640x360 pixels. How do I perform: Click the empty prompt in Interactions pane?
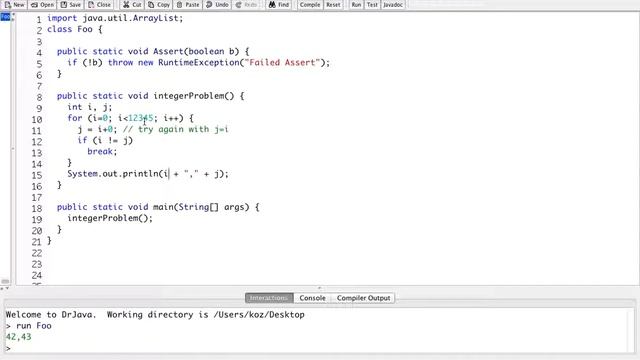point(8,348)
